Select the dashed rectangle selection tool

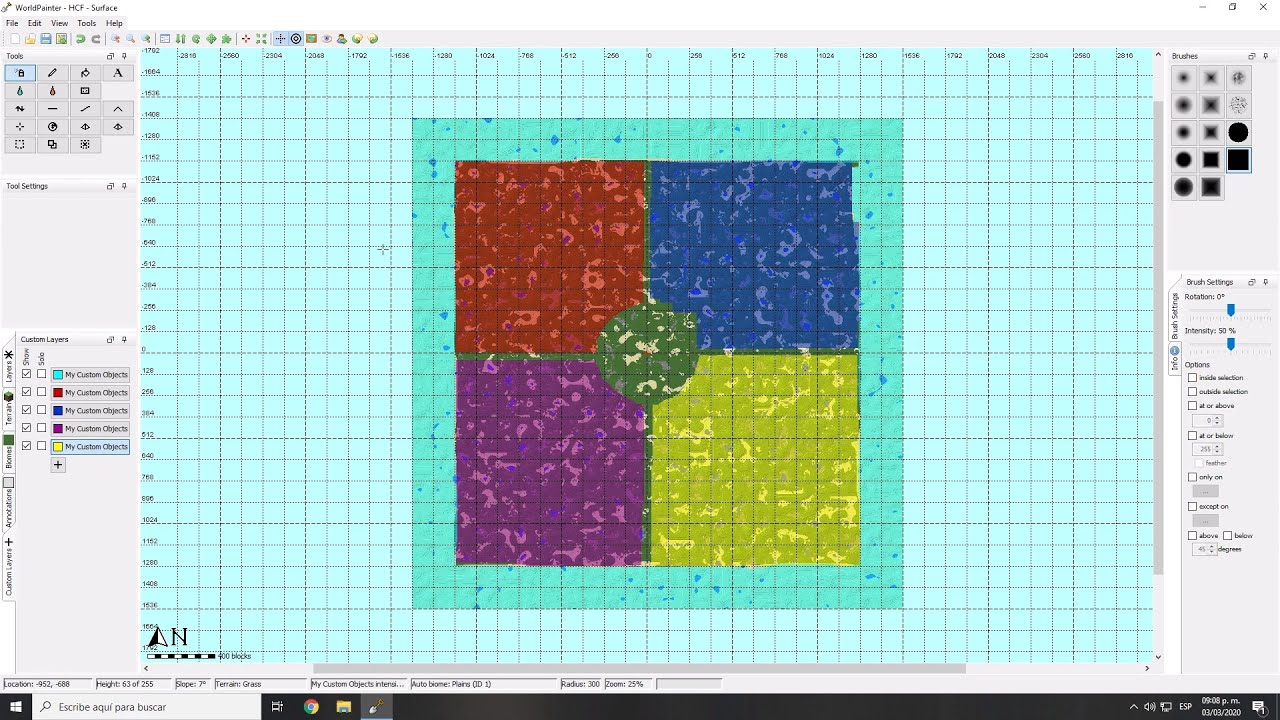pyautogui.click(x=20, y=145)
